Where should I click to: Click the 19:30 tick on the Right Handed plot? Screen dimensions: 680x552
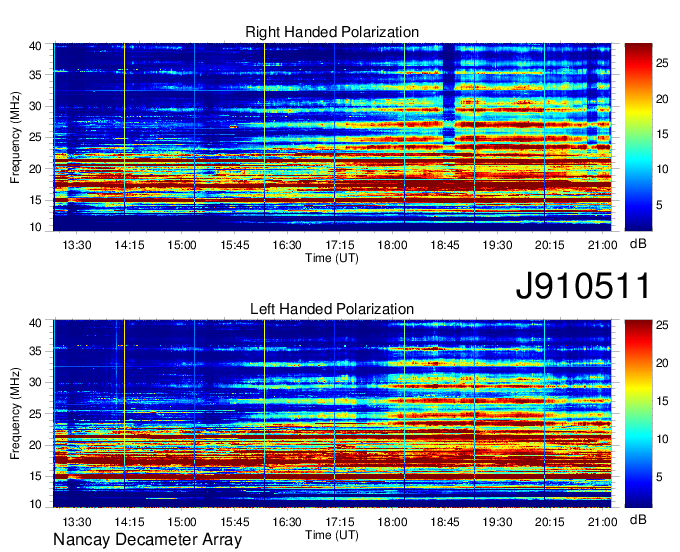[x=497, y=245]
